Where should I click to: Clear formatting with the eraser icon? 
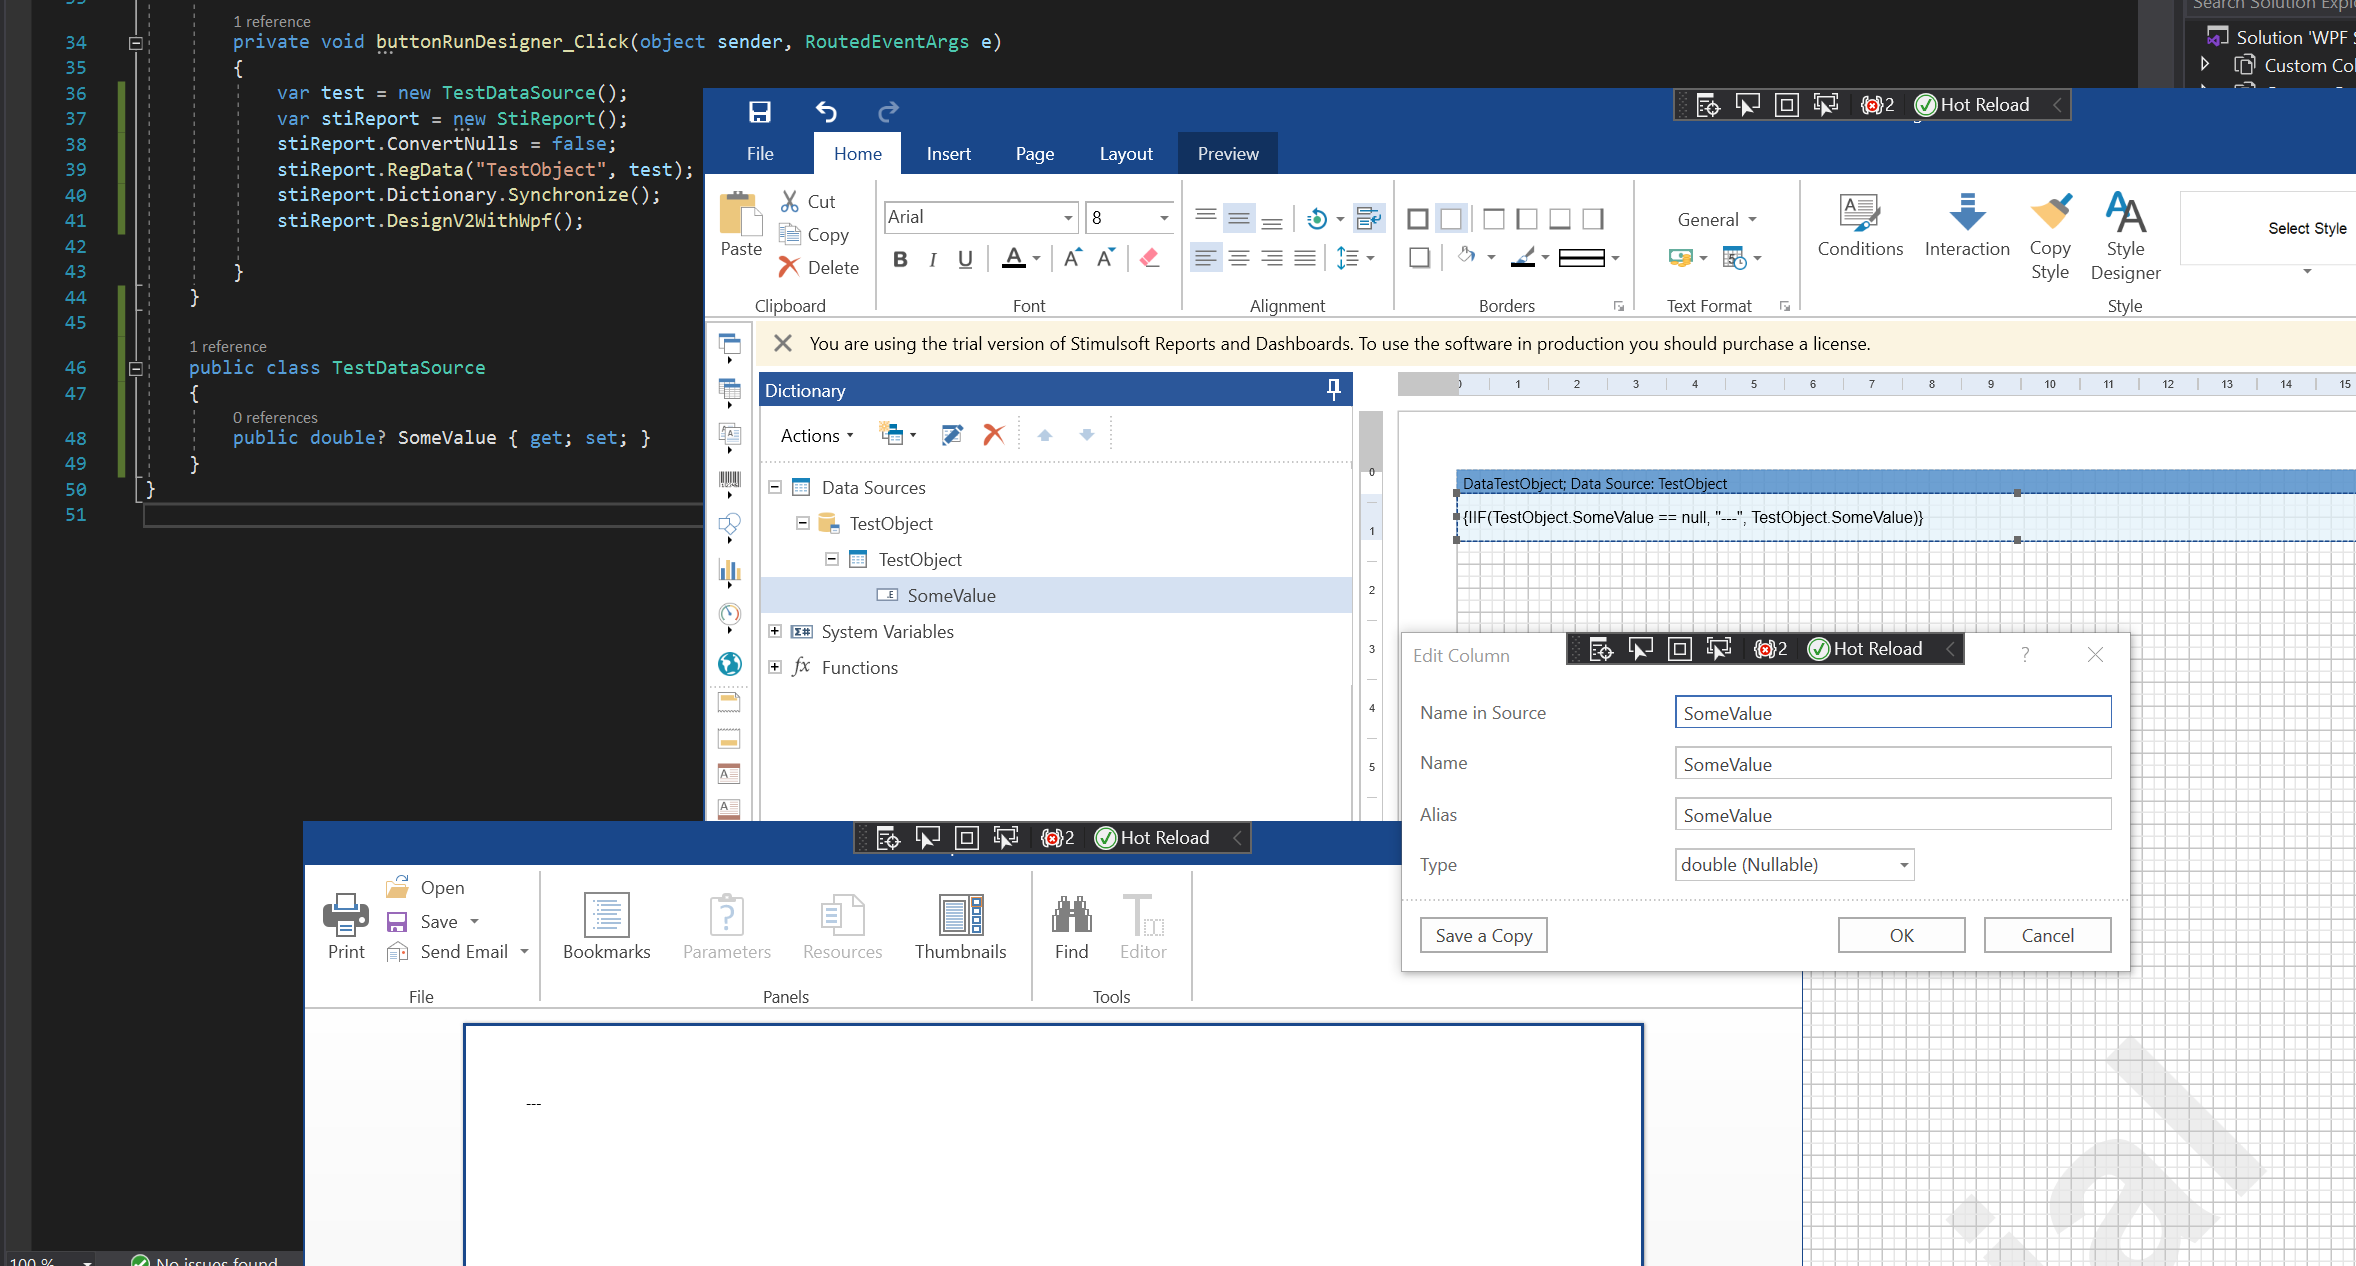click(x=1150, y=258)
